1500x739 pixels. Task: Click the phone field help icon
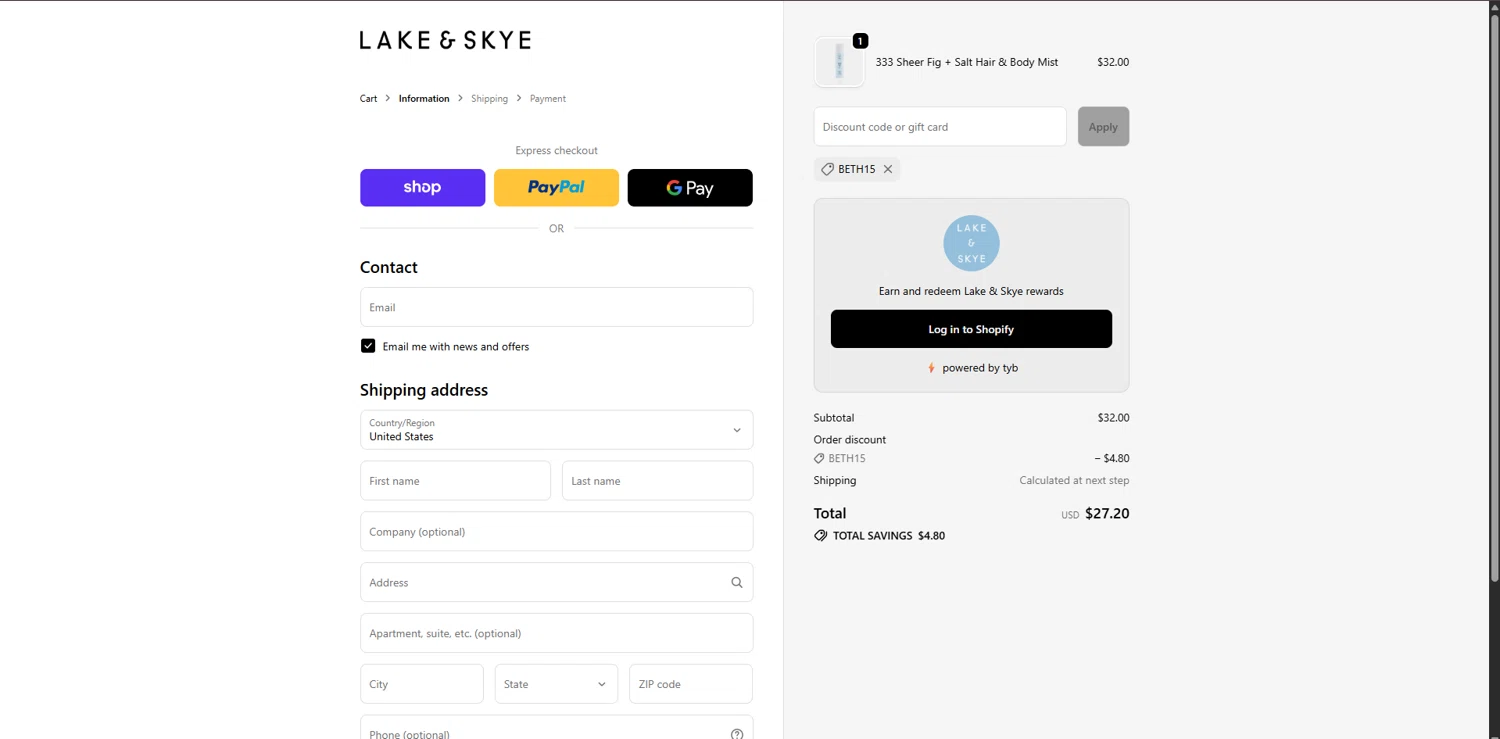[737, 734]
